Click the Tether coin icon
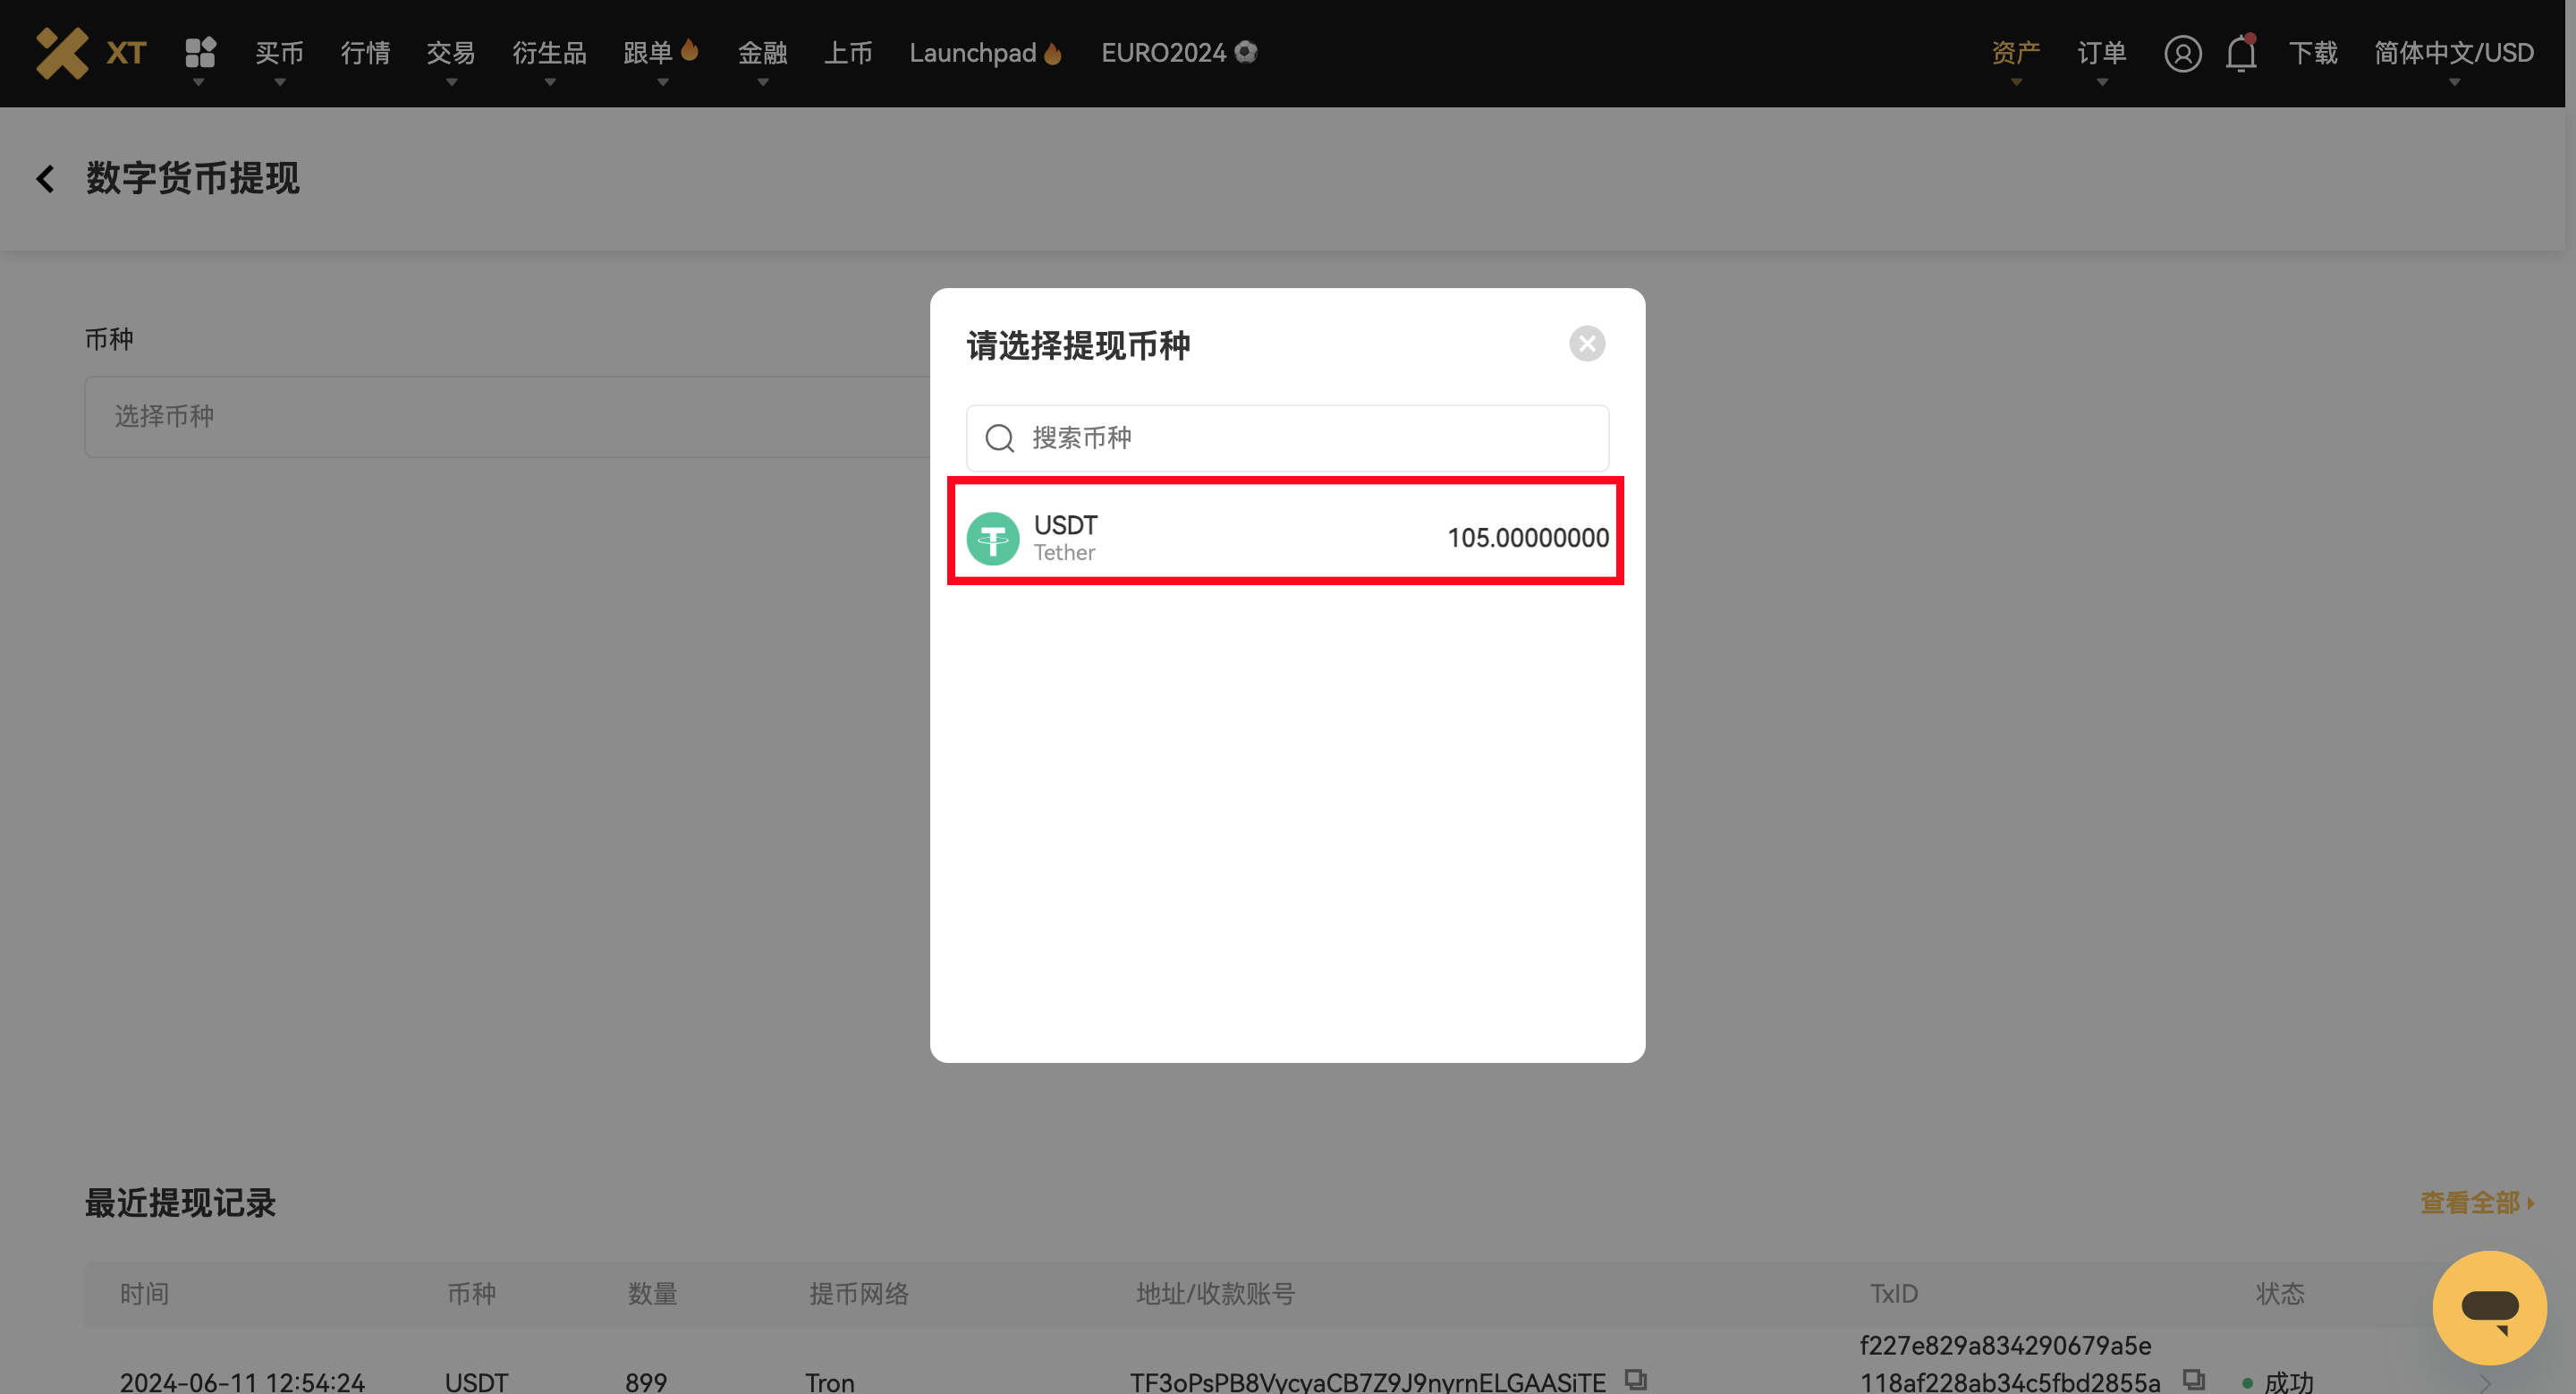This screenshot has width=2576, height=1394. pos(993,539)
